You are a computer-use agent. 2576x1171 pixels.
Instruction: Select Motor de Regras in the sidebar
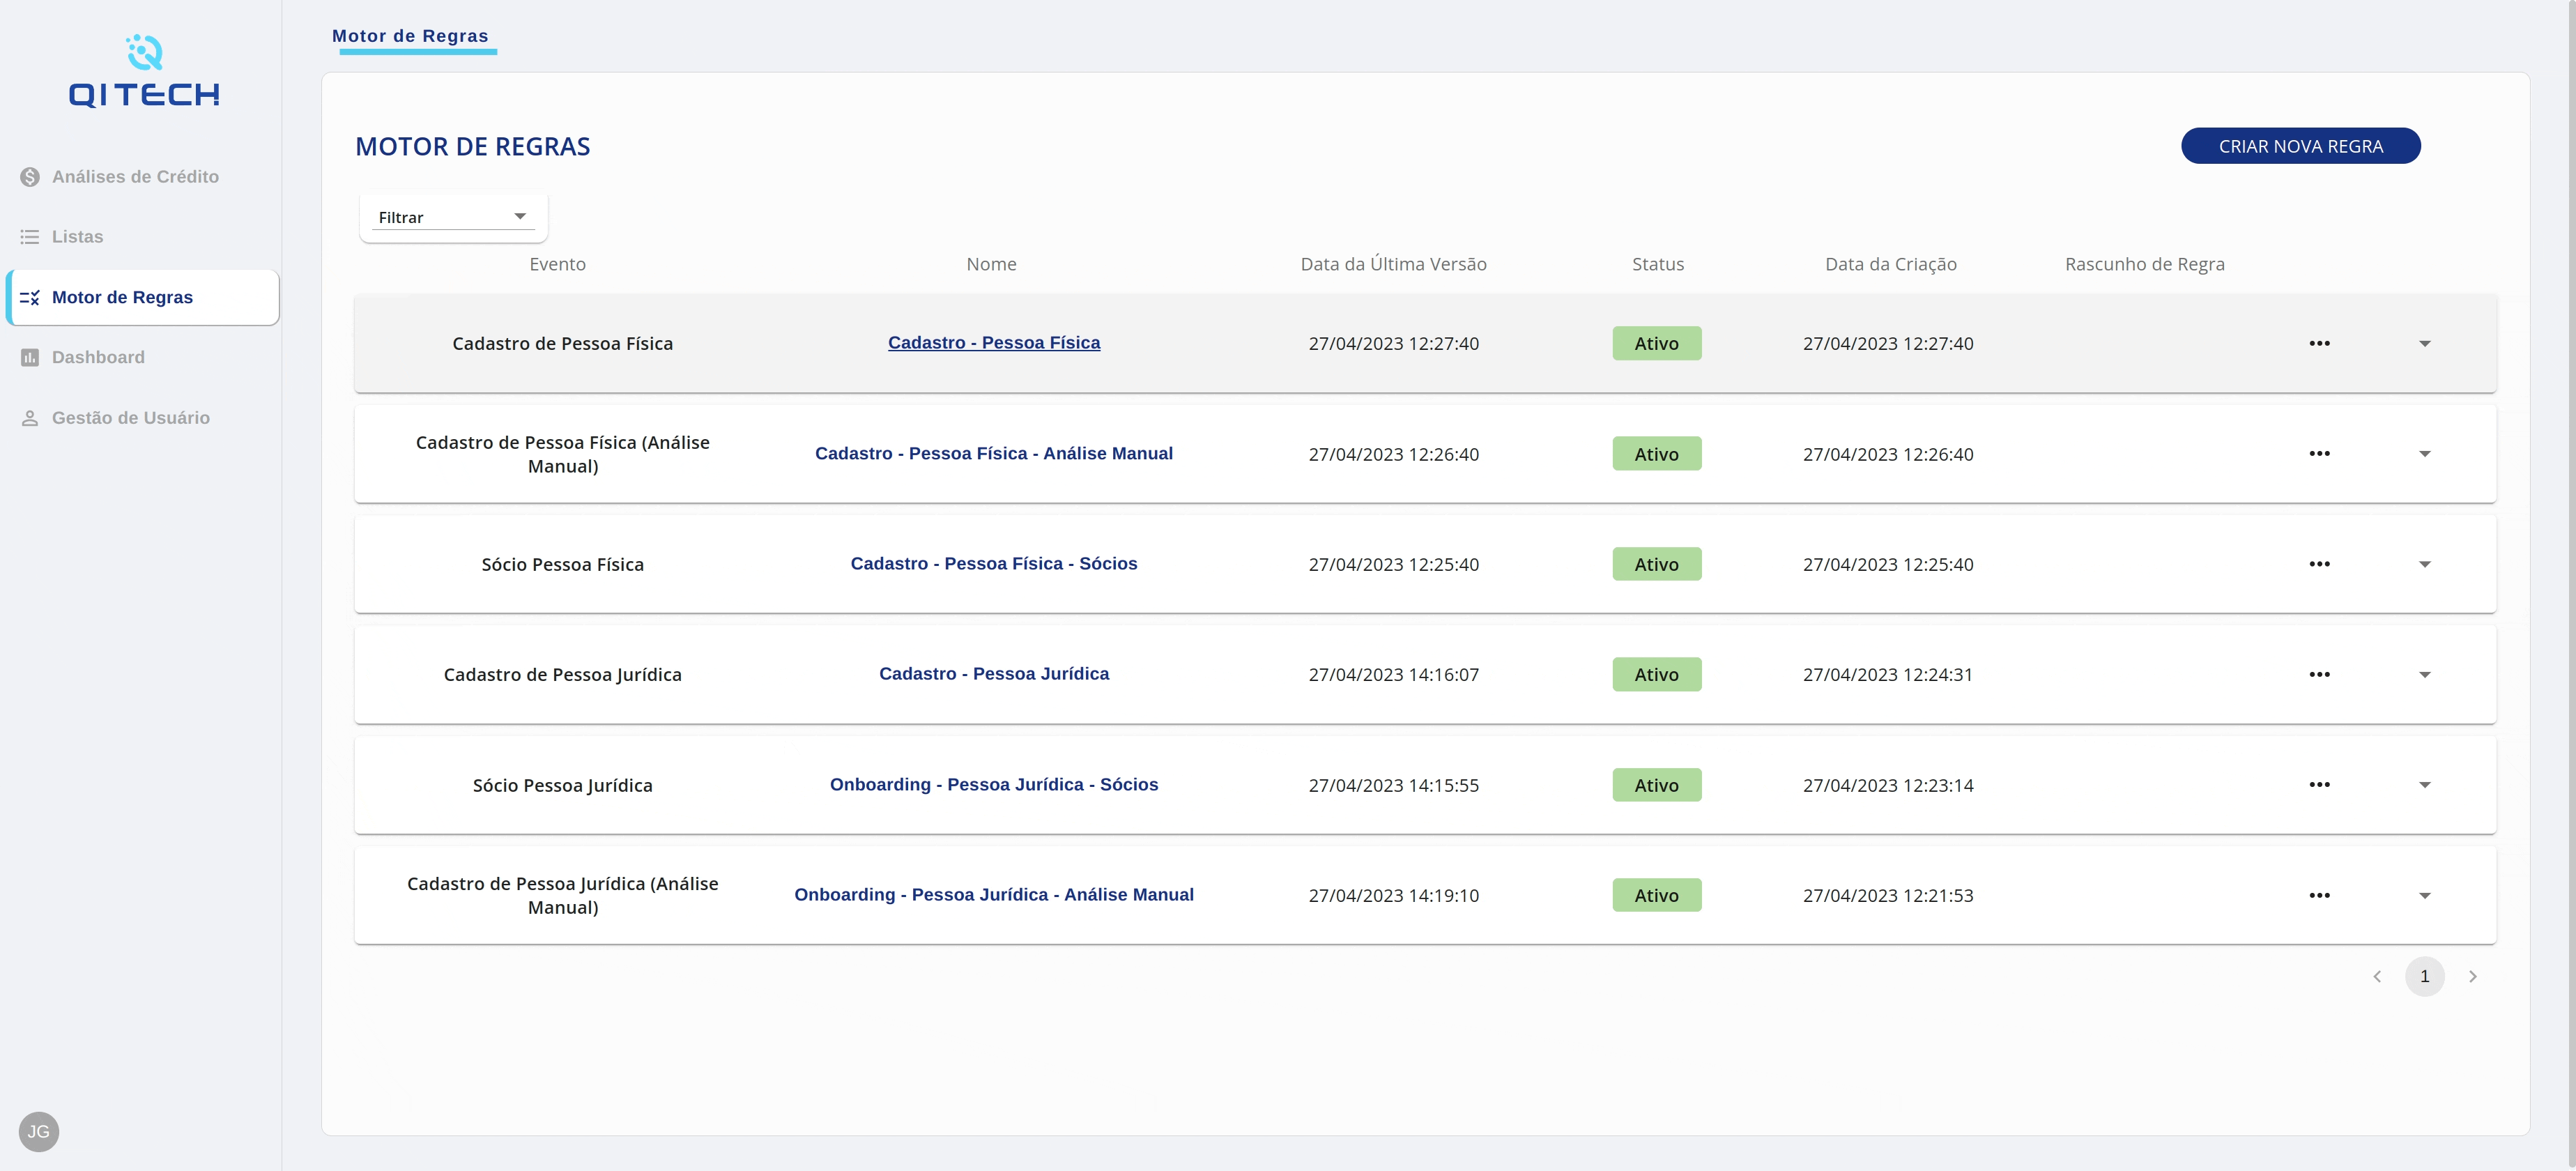tap(142, 298)
